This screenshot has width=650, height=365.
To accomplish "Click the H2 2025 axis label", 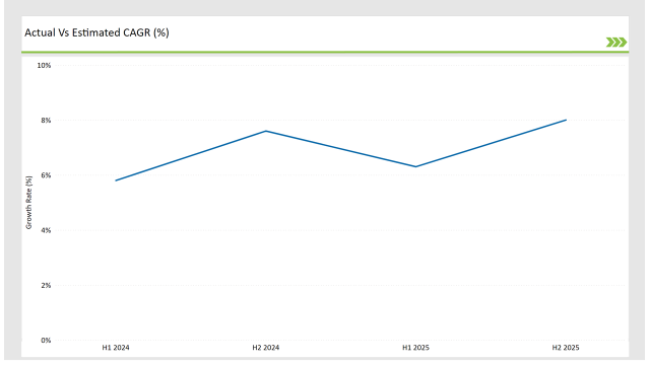I will [565, 348].
